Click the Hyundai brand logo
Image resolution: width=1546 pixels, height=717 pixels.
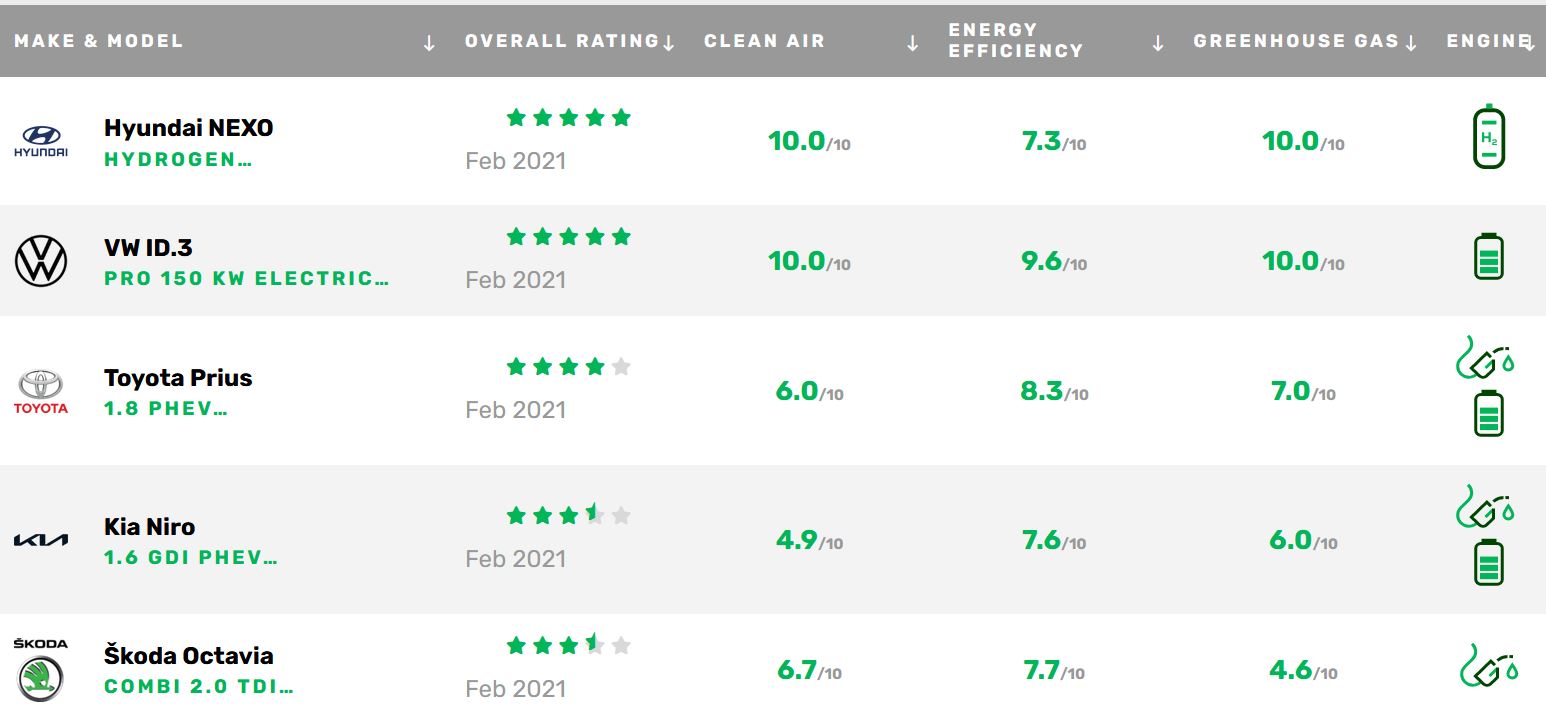click(41, 142)
